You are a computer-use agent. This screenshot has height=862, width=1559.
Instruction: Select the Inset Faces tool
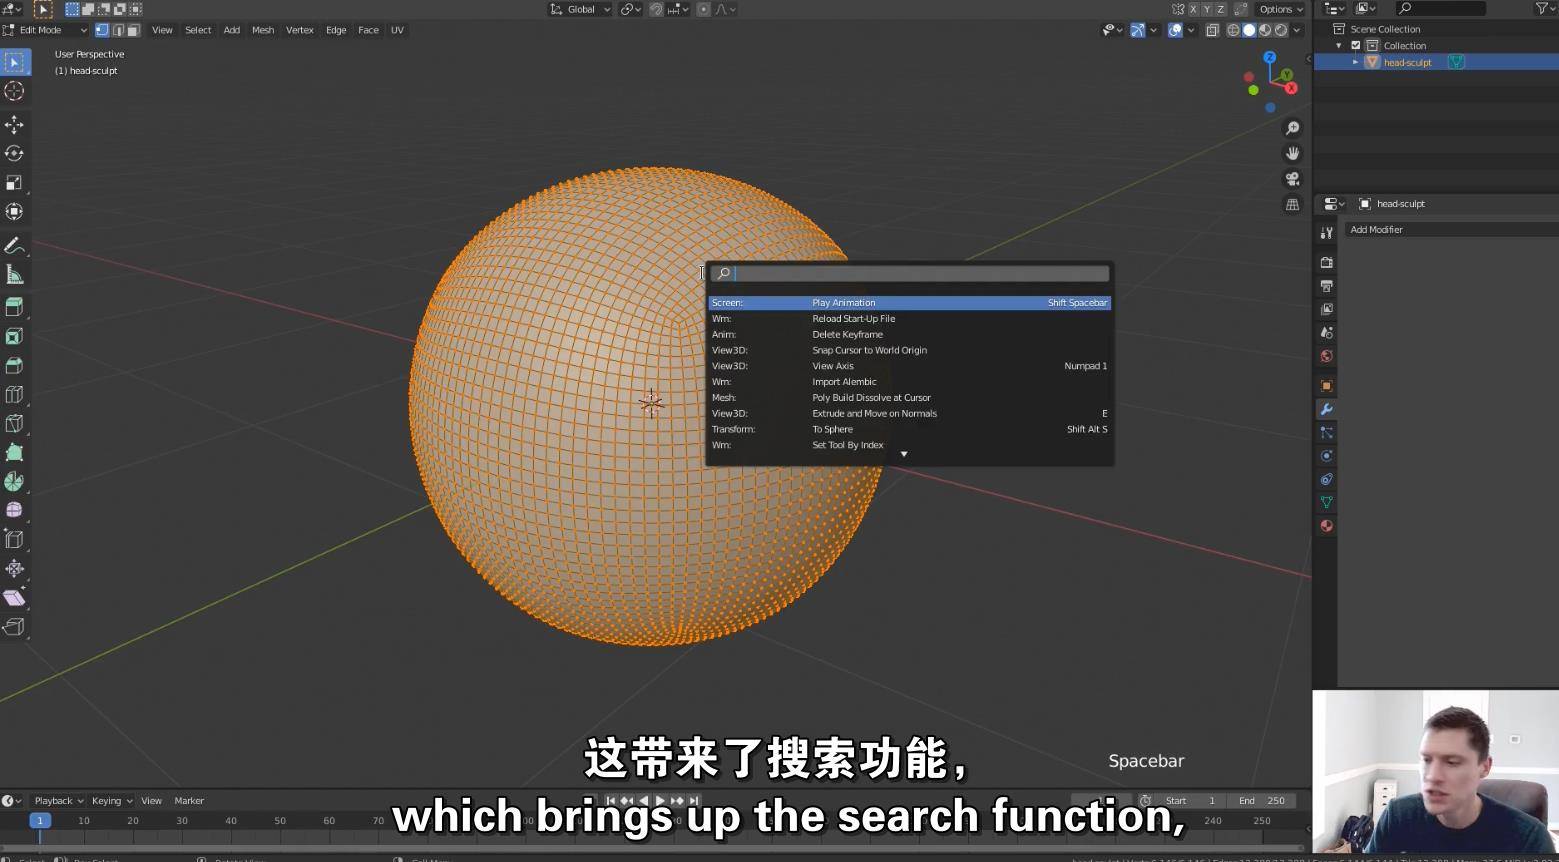coord(14,336)
